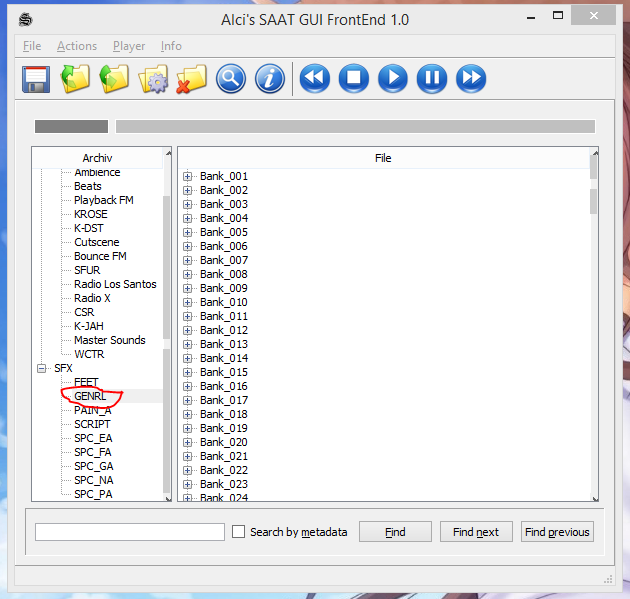Select GENRL in the archive tree
This screenshot has width=630, height=599.
point(90,396)
